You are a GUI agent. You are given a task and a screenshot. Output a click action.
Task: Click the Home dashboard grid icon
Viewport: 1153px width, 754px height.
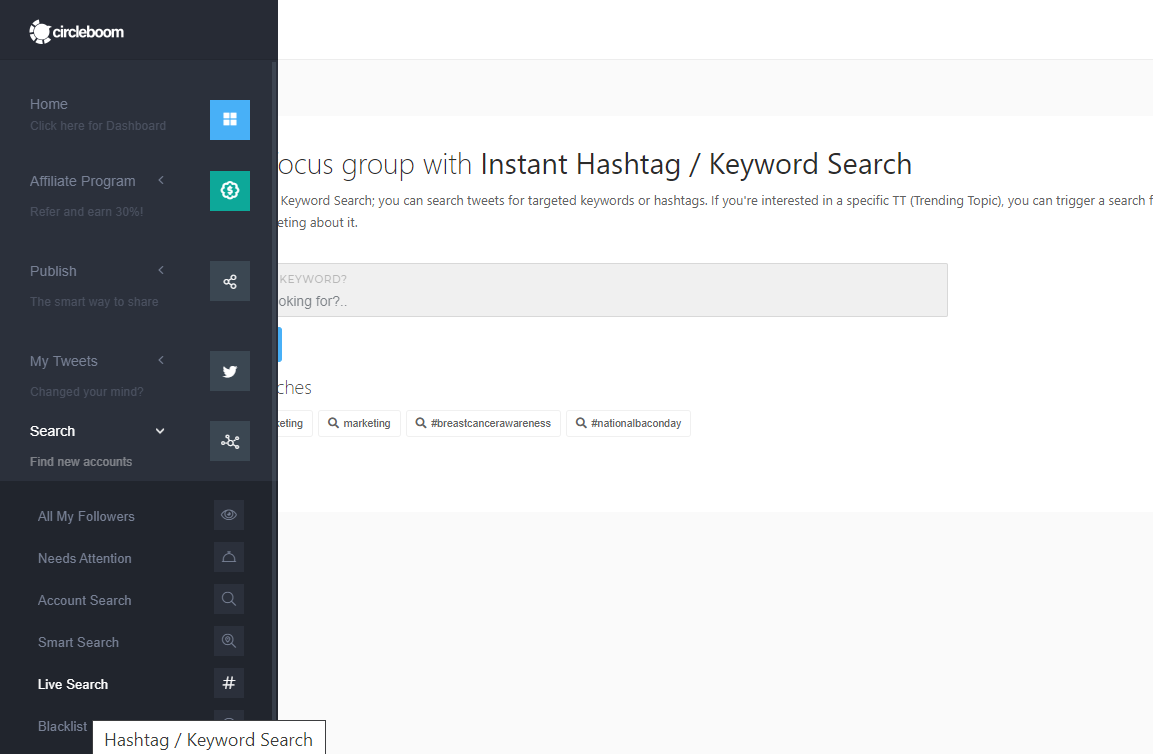point(230,120)
